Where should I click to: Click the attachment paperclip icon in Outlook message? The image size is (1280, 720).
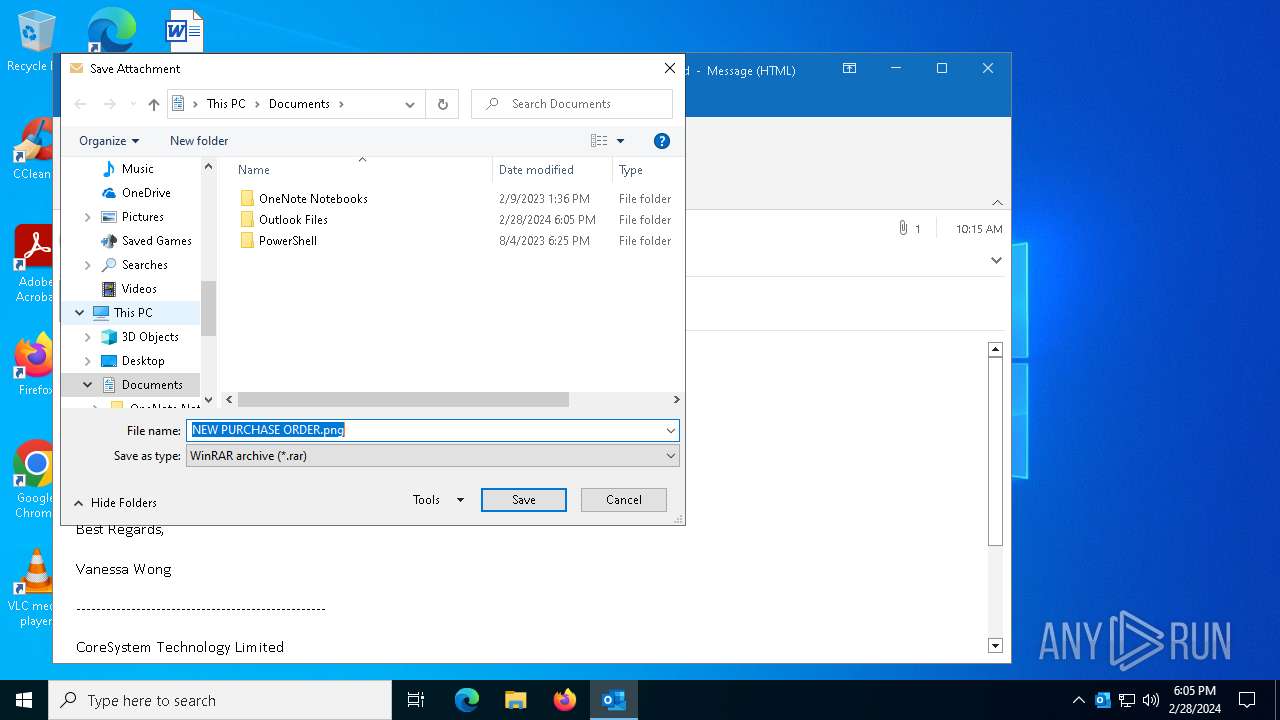(903, 229)
